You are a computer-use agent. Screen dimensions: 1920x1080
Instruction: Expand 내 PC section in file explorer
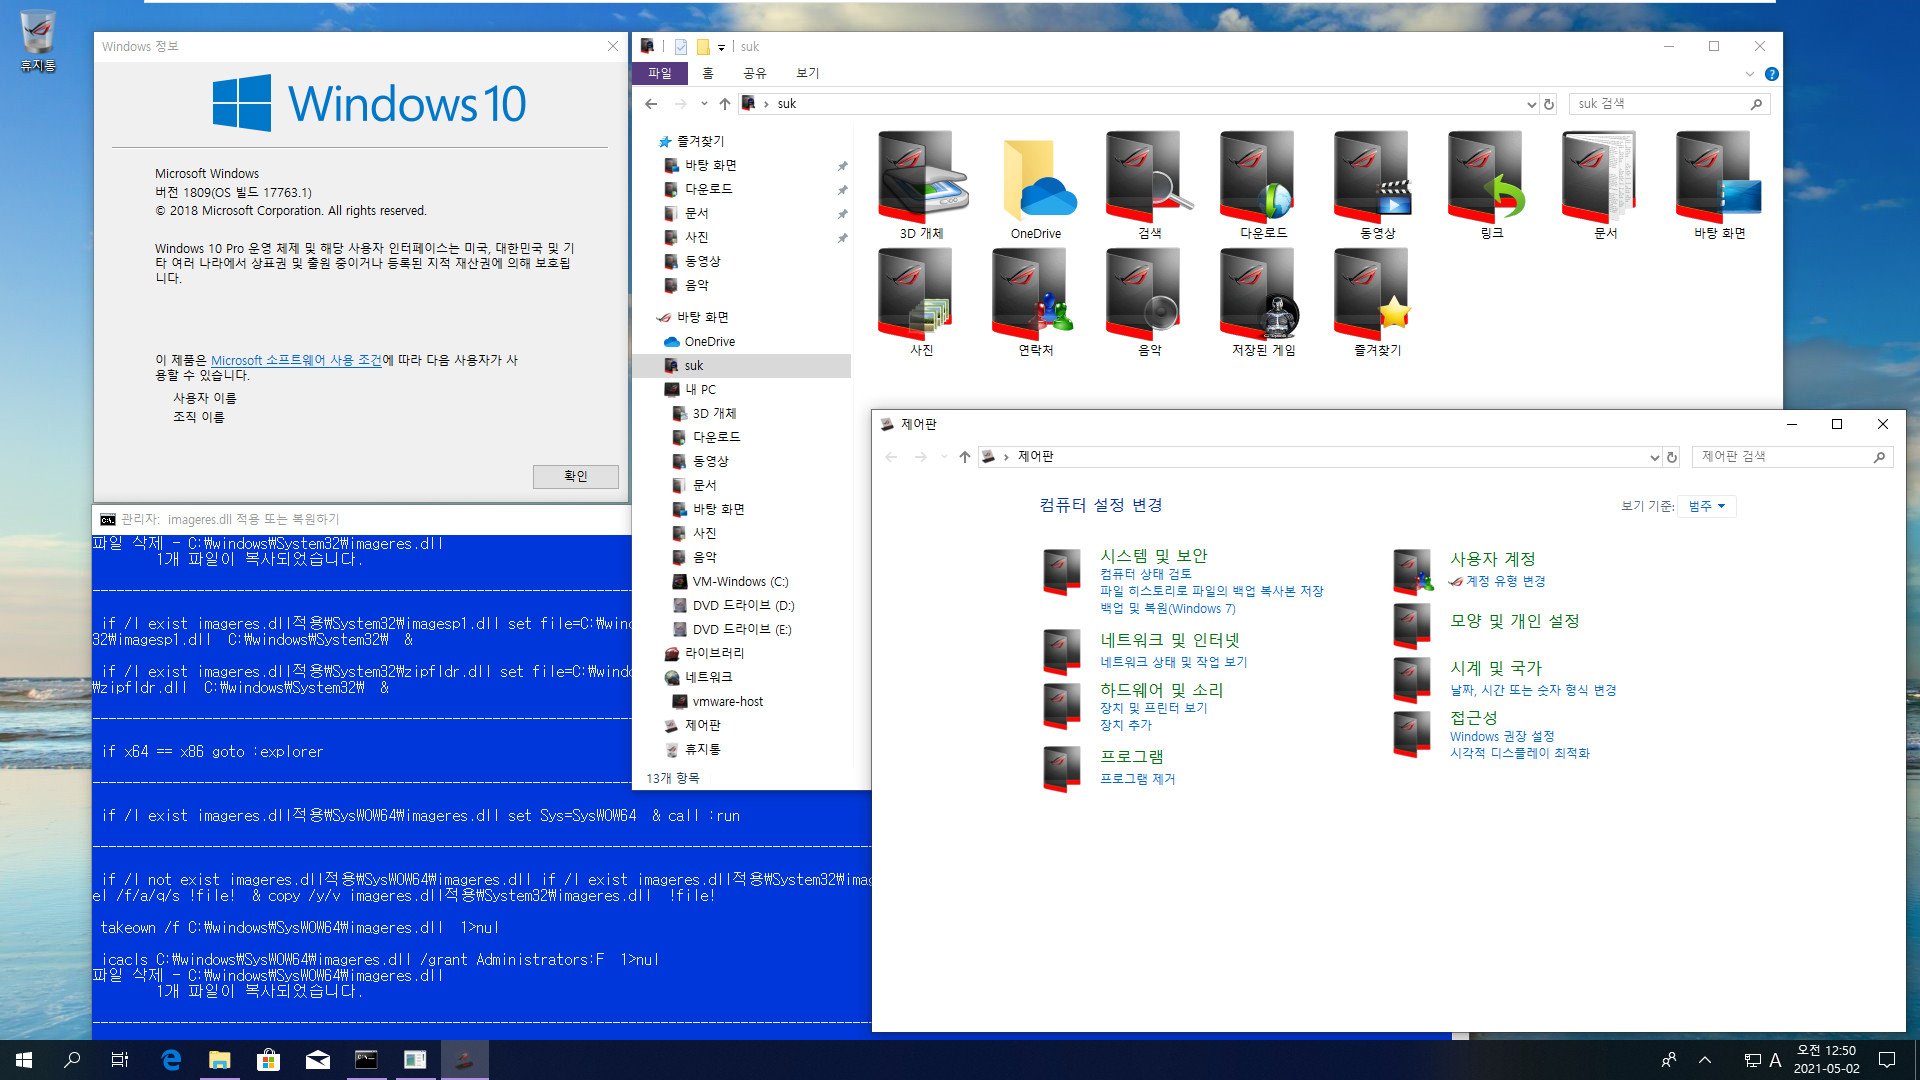click(x=654, y=389)
